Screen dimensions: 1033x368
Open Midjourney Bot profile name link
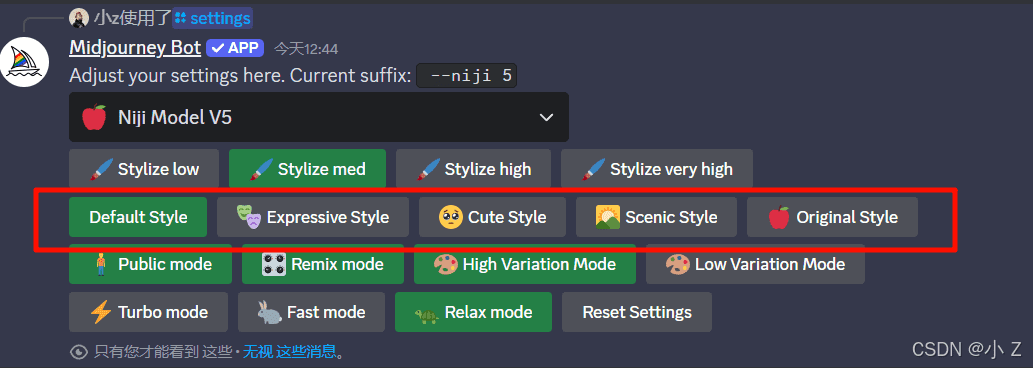tap(135, 48)
